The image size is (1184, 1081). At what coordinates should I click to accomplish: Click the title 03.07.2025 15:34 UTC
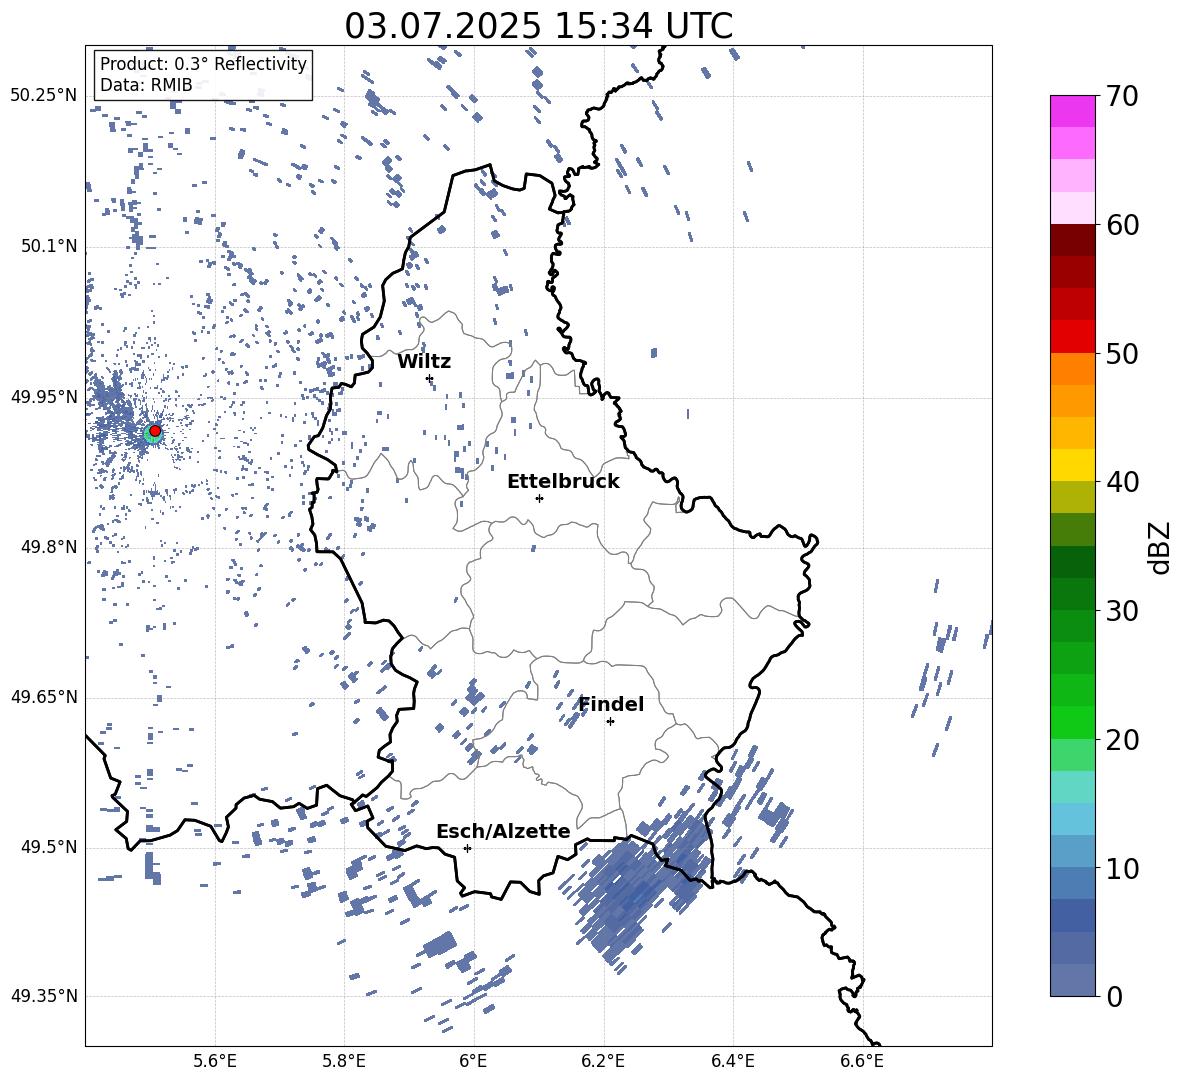point(538,26)
